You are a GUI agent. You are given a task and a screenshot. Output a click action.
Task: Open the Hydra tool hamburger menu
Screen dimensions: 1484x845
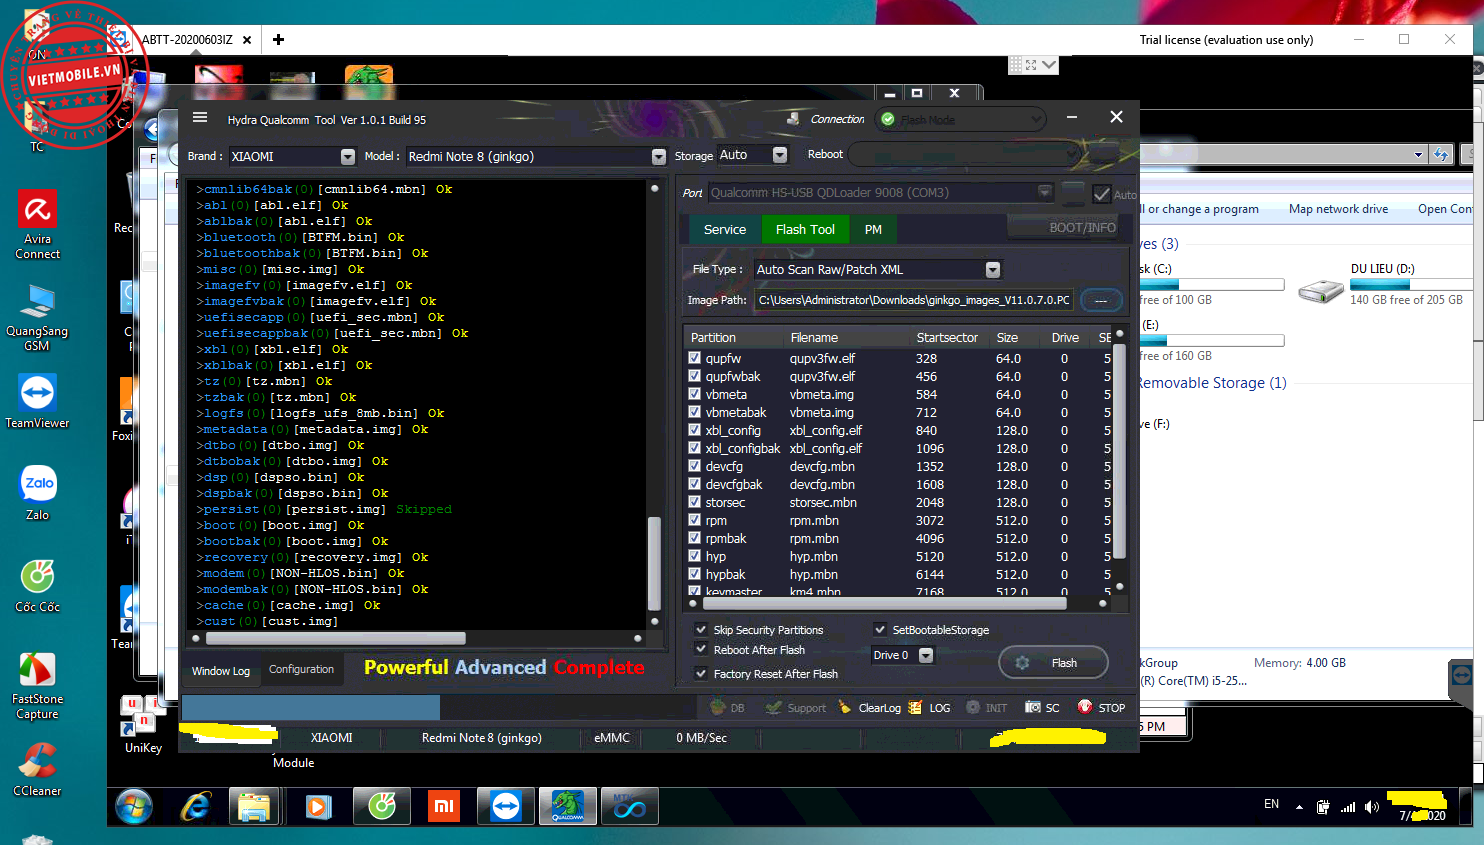[200, 118]
